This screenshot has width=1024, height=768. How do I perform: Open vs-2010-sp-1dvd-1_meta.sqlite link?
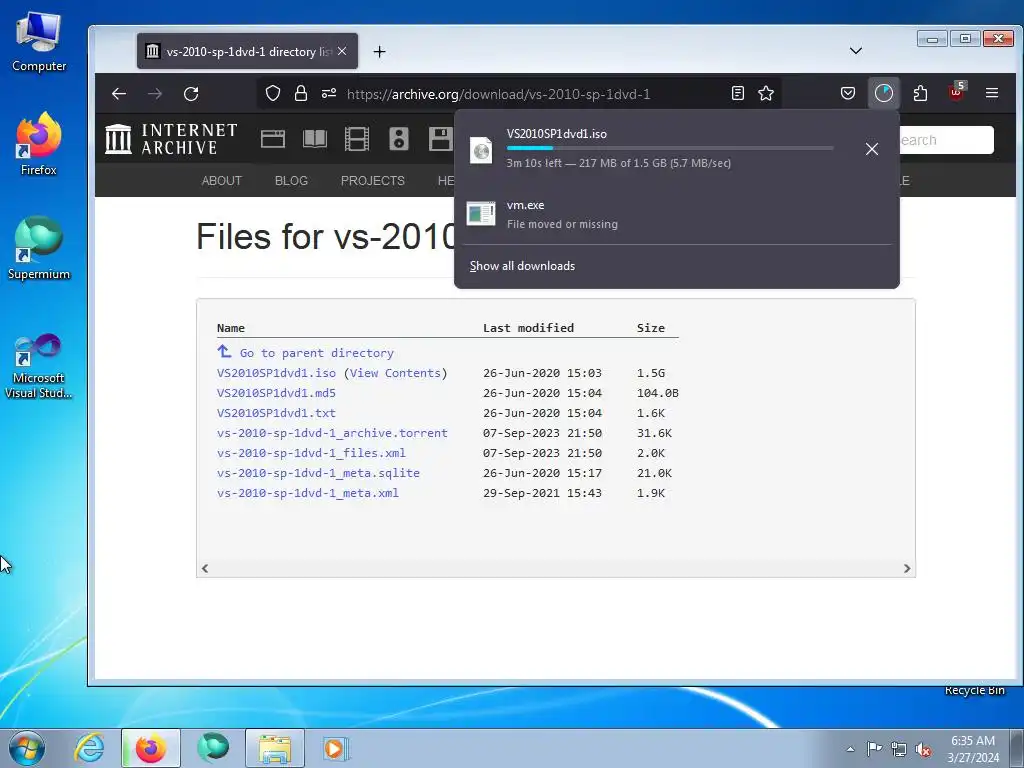[318, 473]
